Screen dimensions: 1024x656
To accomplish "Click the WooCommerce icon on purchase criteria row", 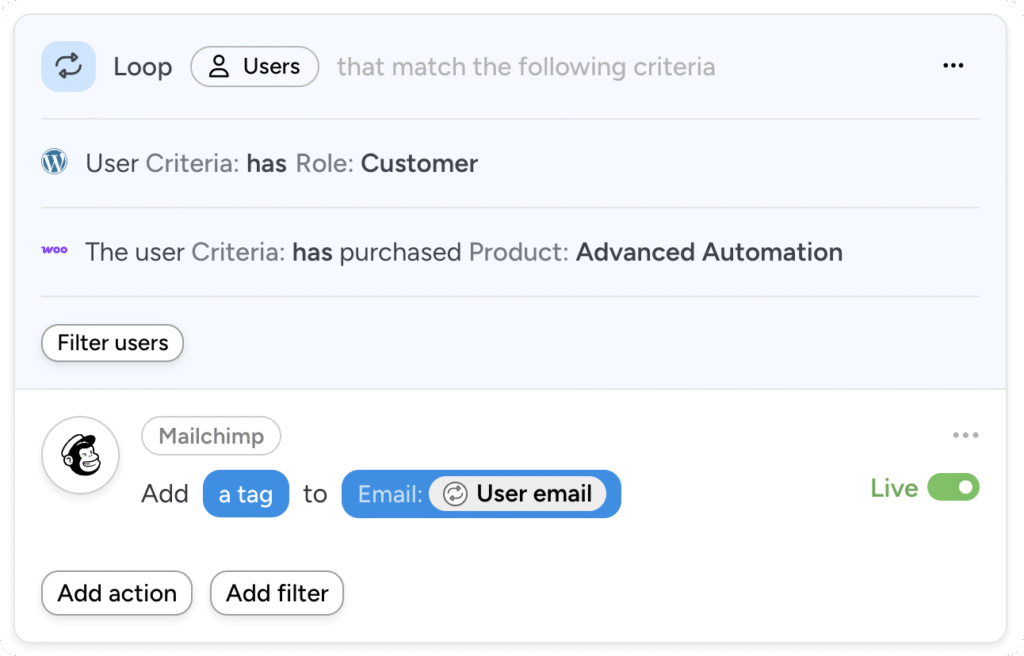I will [x=54, y=250].
